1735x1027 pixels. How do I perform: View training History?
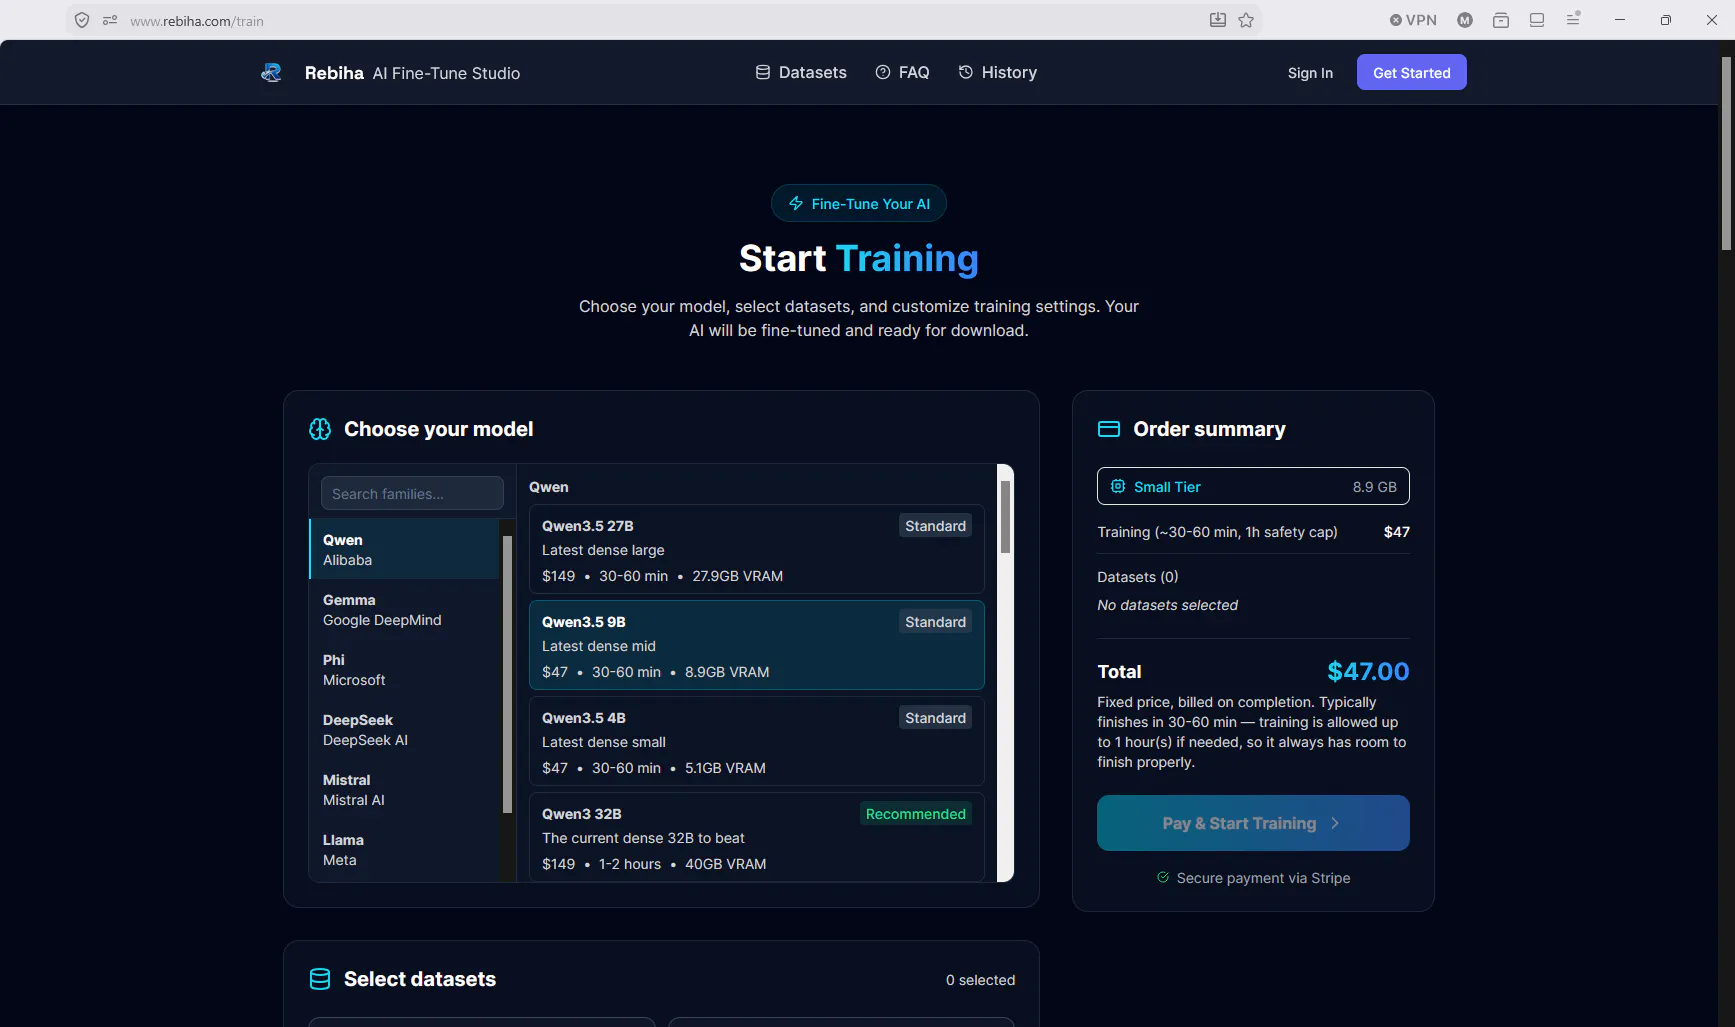[997, 73]
